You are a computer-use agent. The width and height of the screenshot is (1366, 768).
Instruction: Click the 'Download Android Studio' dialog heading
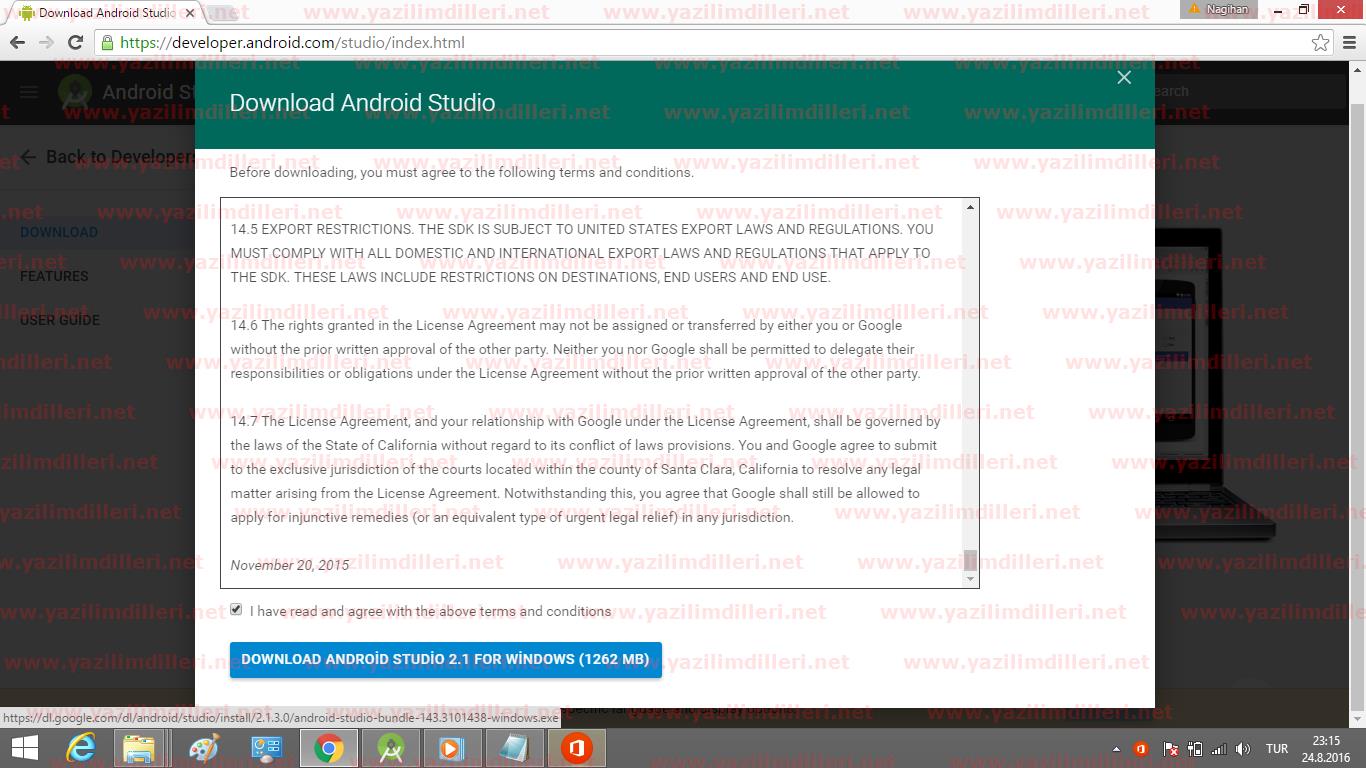(362, 103)
